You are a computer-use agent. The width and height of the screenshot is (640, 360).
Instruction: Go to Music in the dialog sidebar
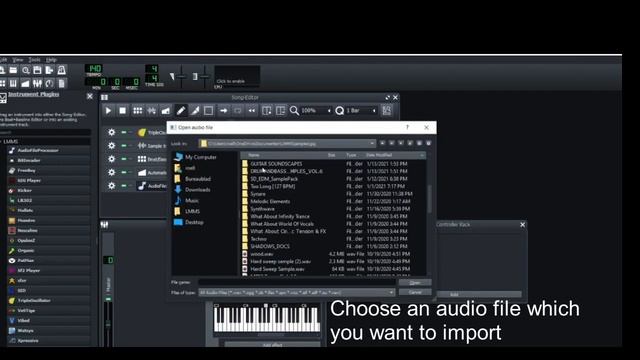pyautogui.click(x=187, y=200)
